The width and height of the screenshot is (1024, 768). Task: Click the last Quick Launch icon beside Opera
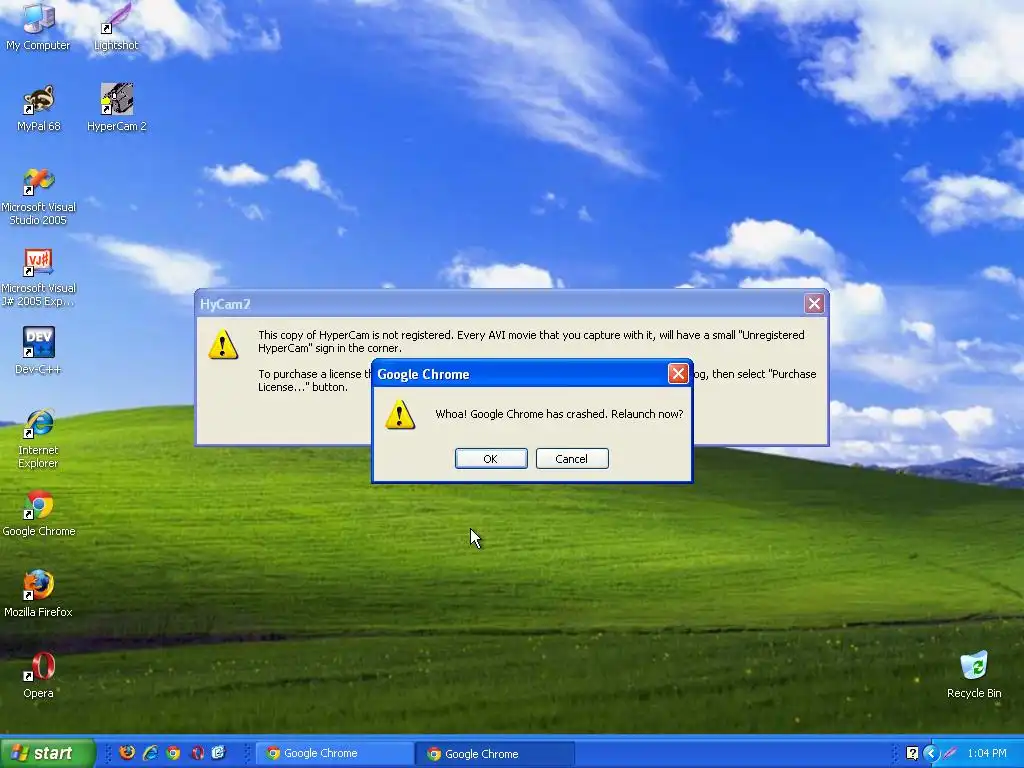tap(219, 753)
